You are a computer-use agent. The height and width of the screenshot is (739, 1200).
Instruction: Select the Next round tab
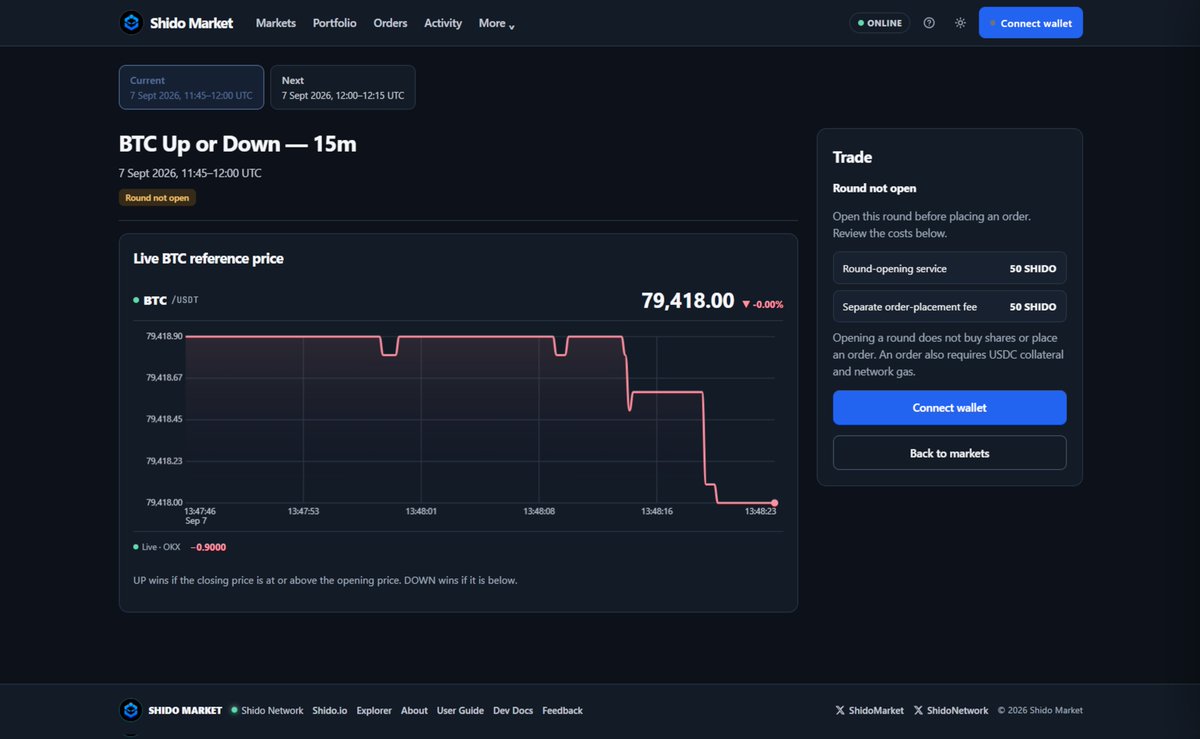click(x=343, y=87)
